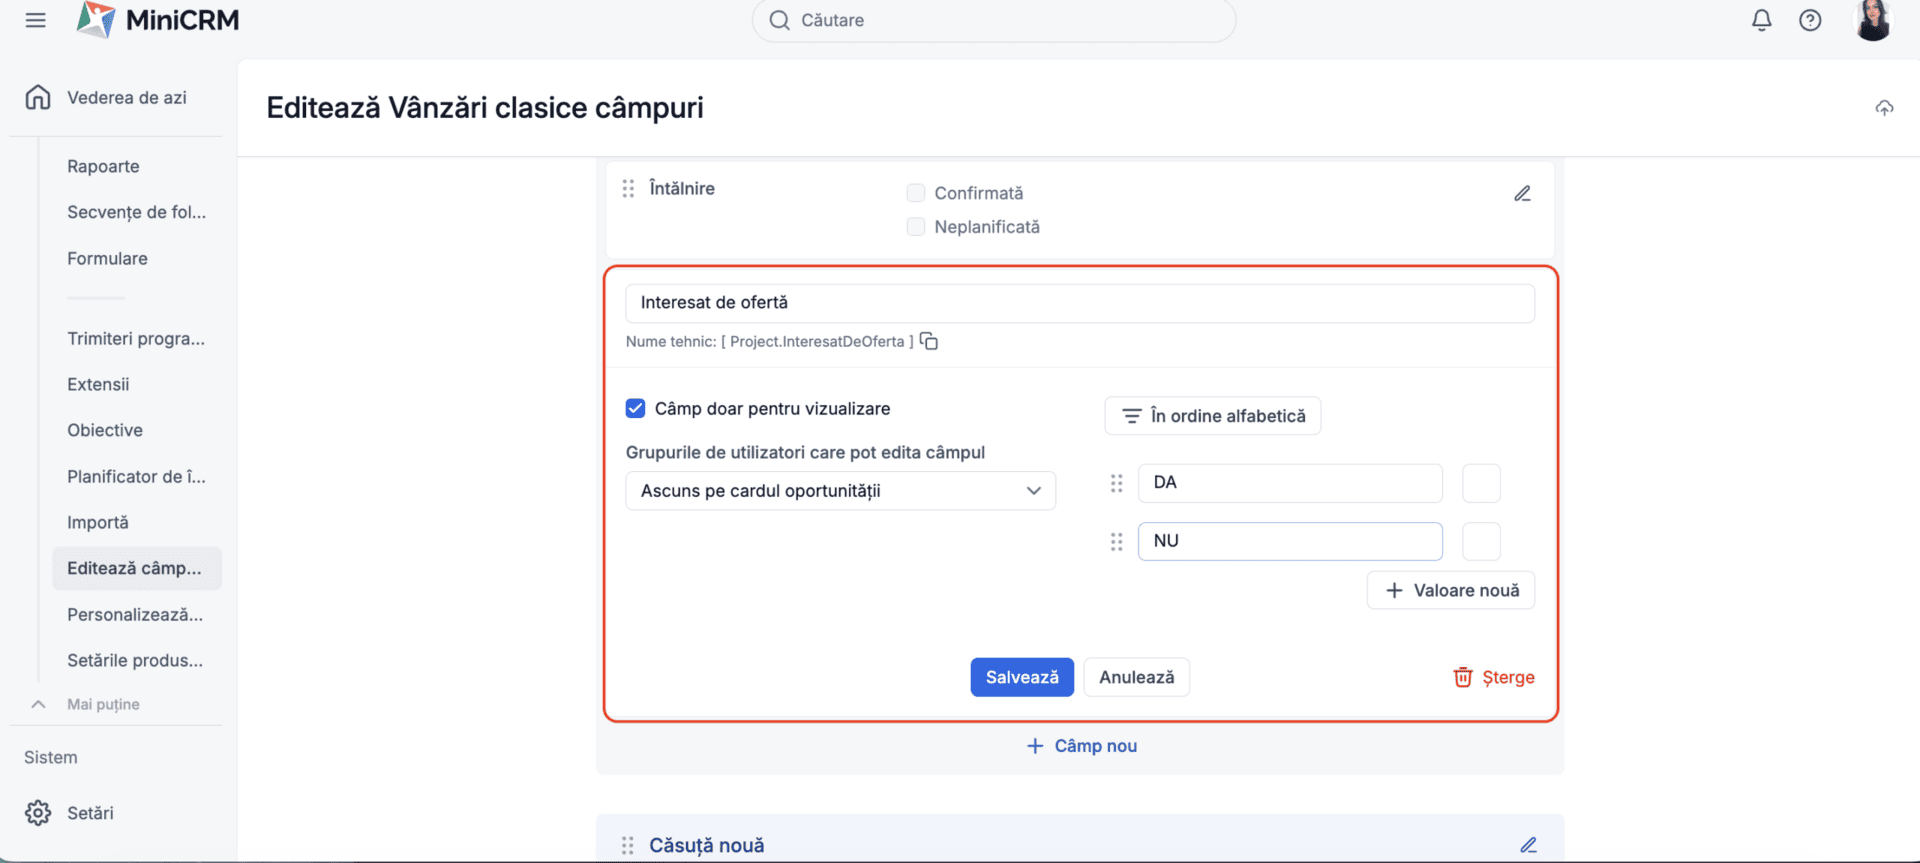Open the Ascuns pe cardul oportunității dropdown
The width and height of the screenshot is (1920, 863).
pyautogui.click(x=840, y=491)
